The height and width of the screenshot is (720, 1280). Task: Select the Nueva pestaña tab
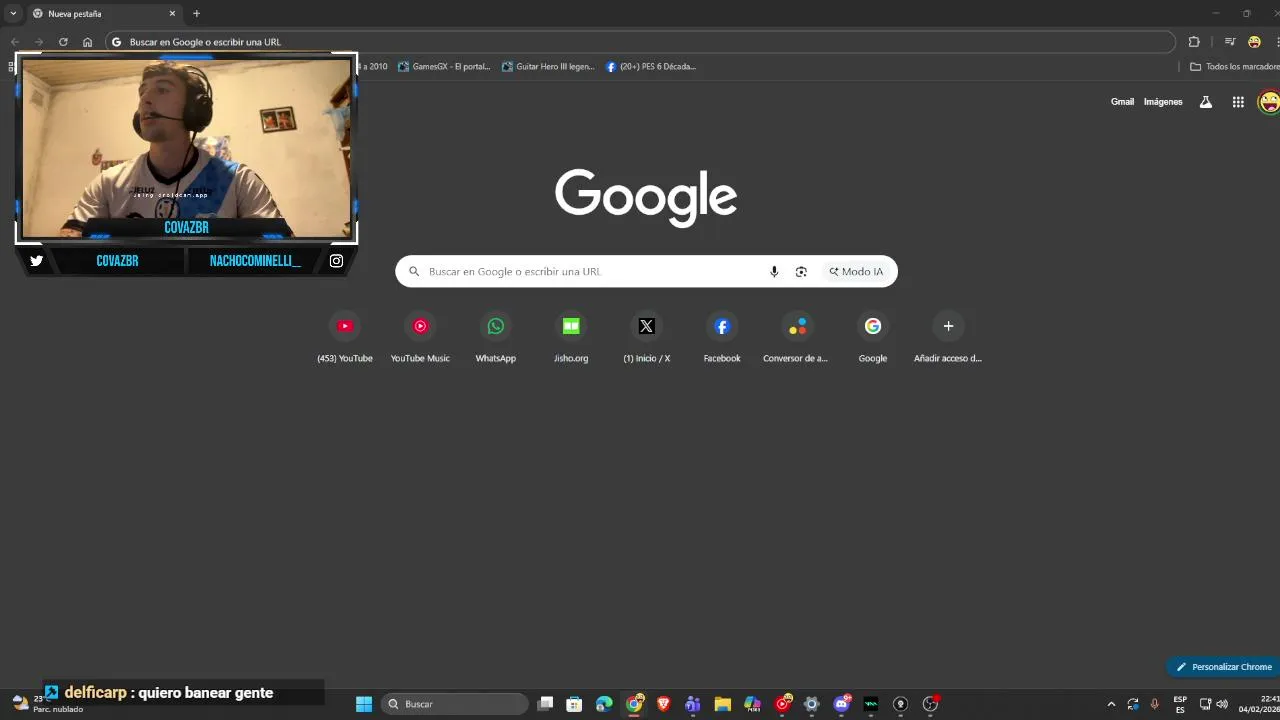pyautogui.click(x=103, y=14)
